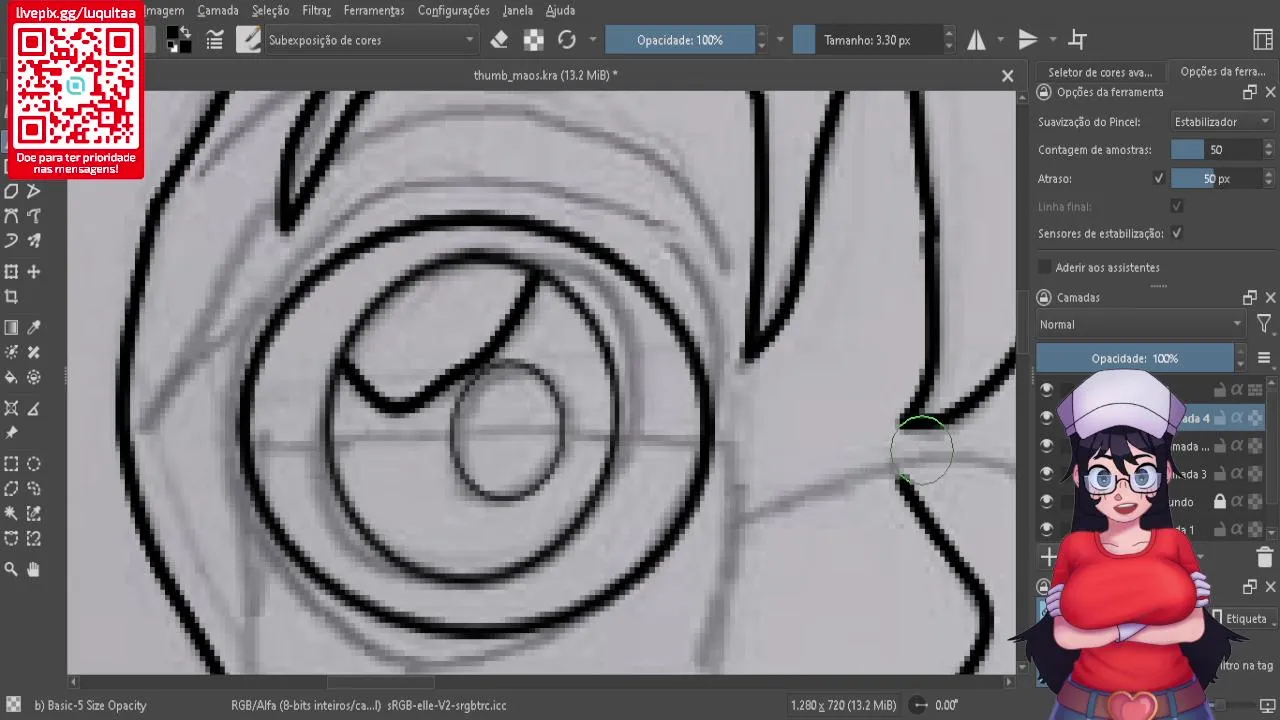This screenshot has height=720, width=1280.
Task: Select the Freehand path tool
Action: [x=34, y=216]
